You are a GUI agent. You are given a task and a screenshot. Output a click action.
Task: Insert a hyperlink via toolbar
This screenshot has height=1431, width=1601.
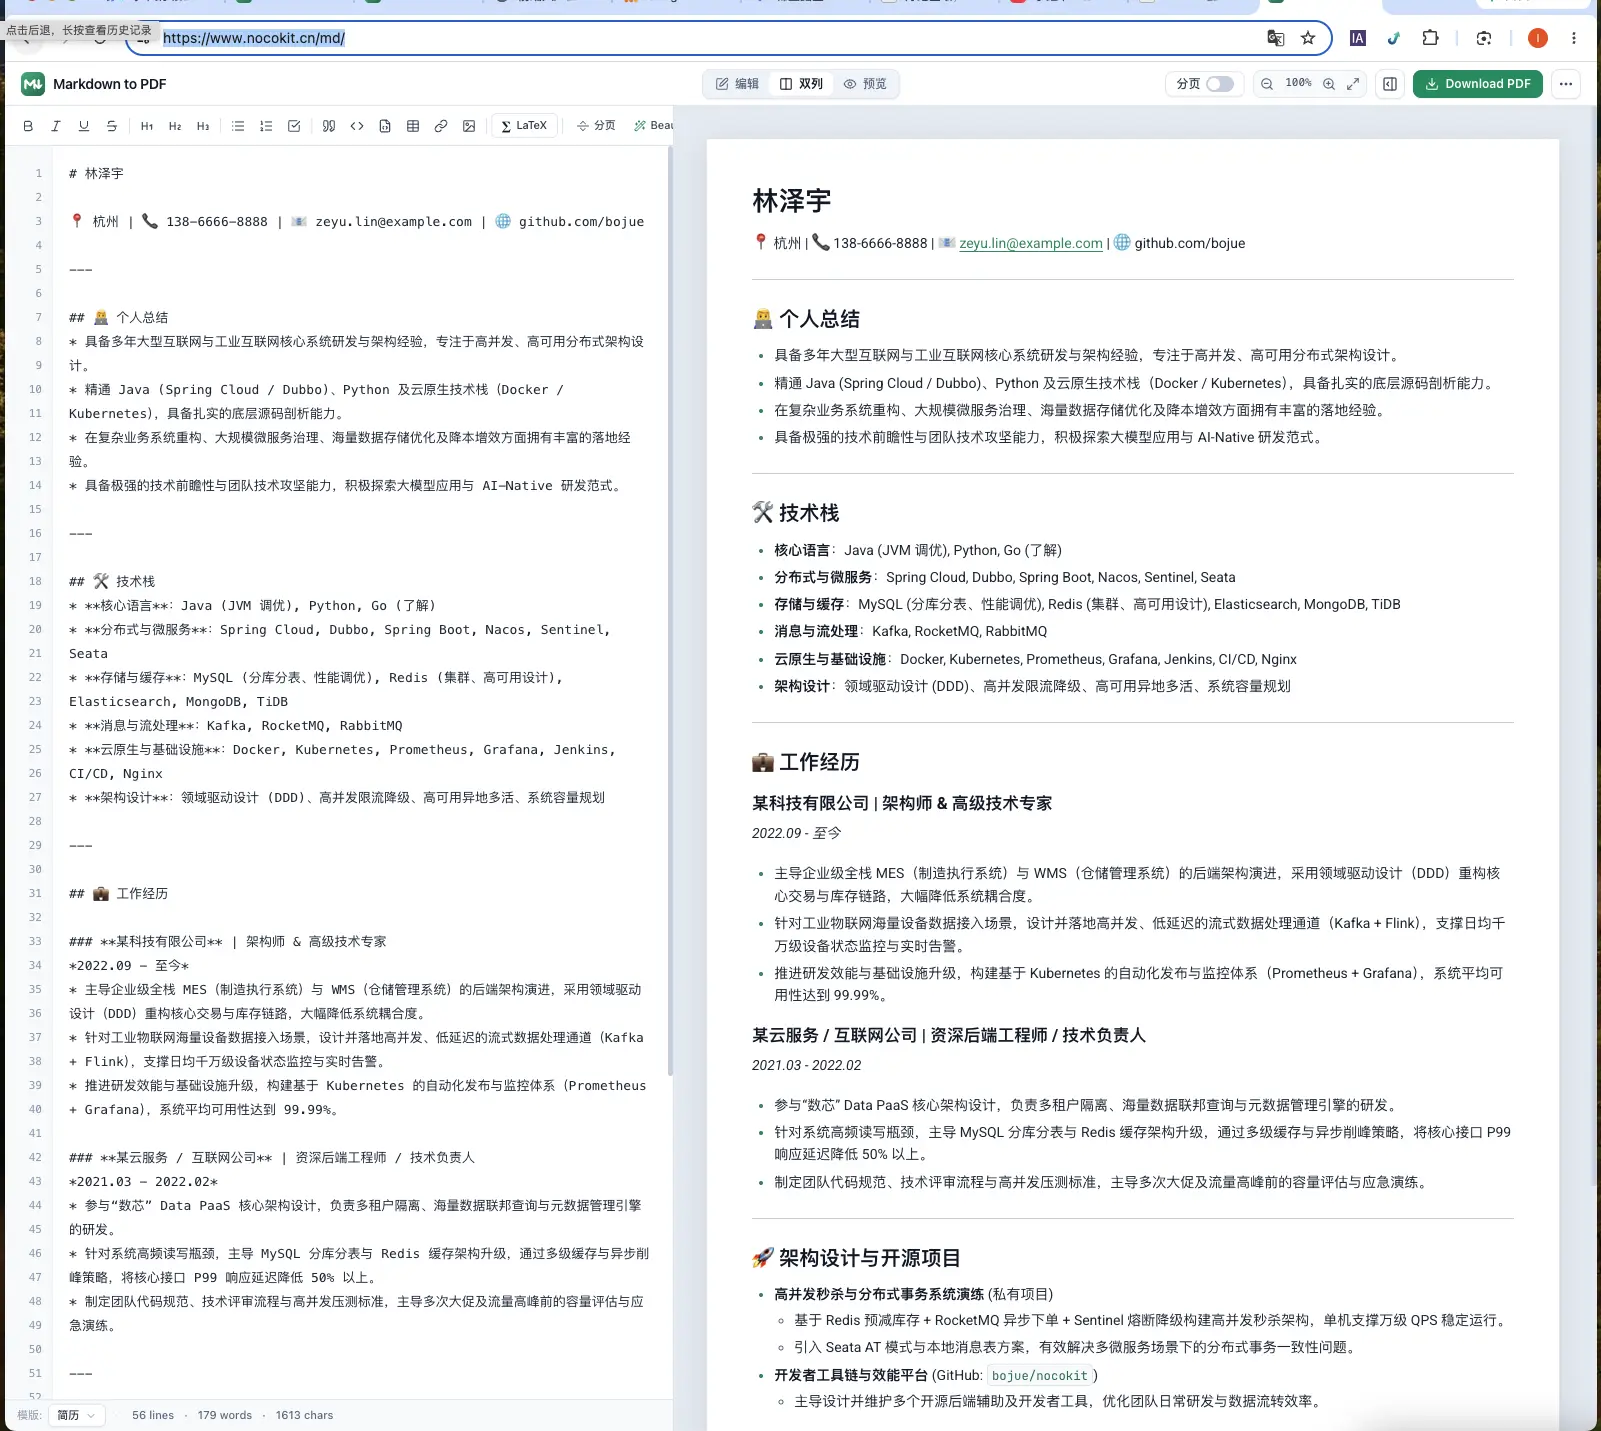point(441,126)
